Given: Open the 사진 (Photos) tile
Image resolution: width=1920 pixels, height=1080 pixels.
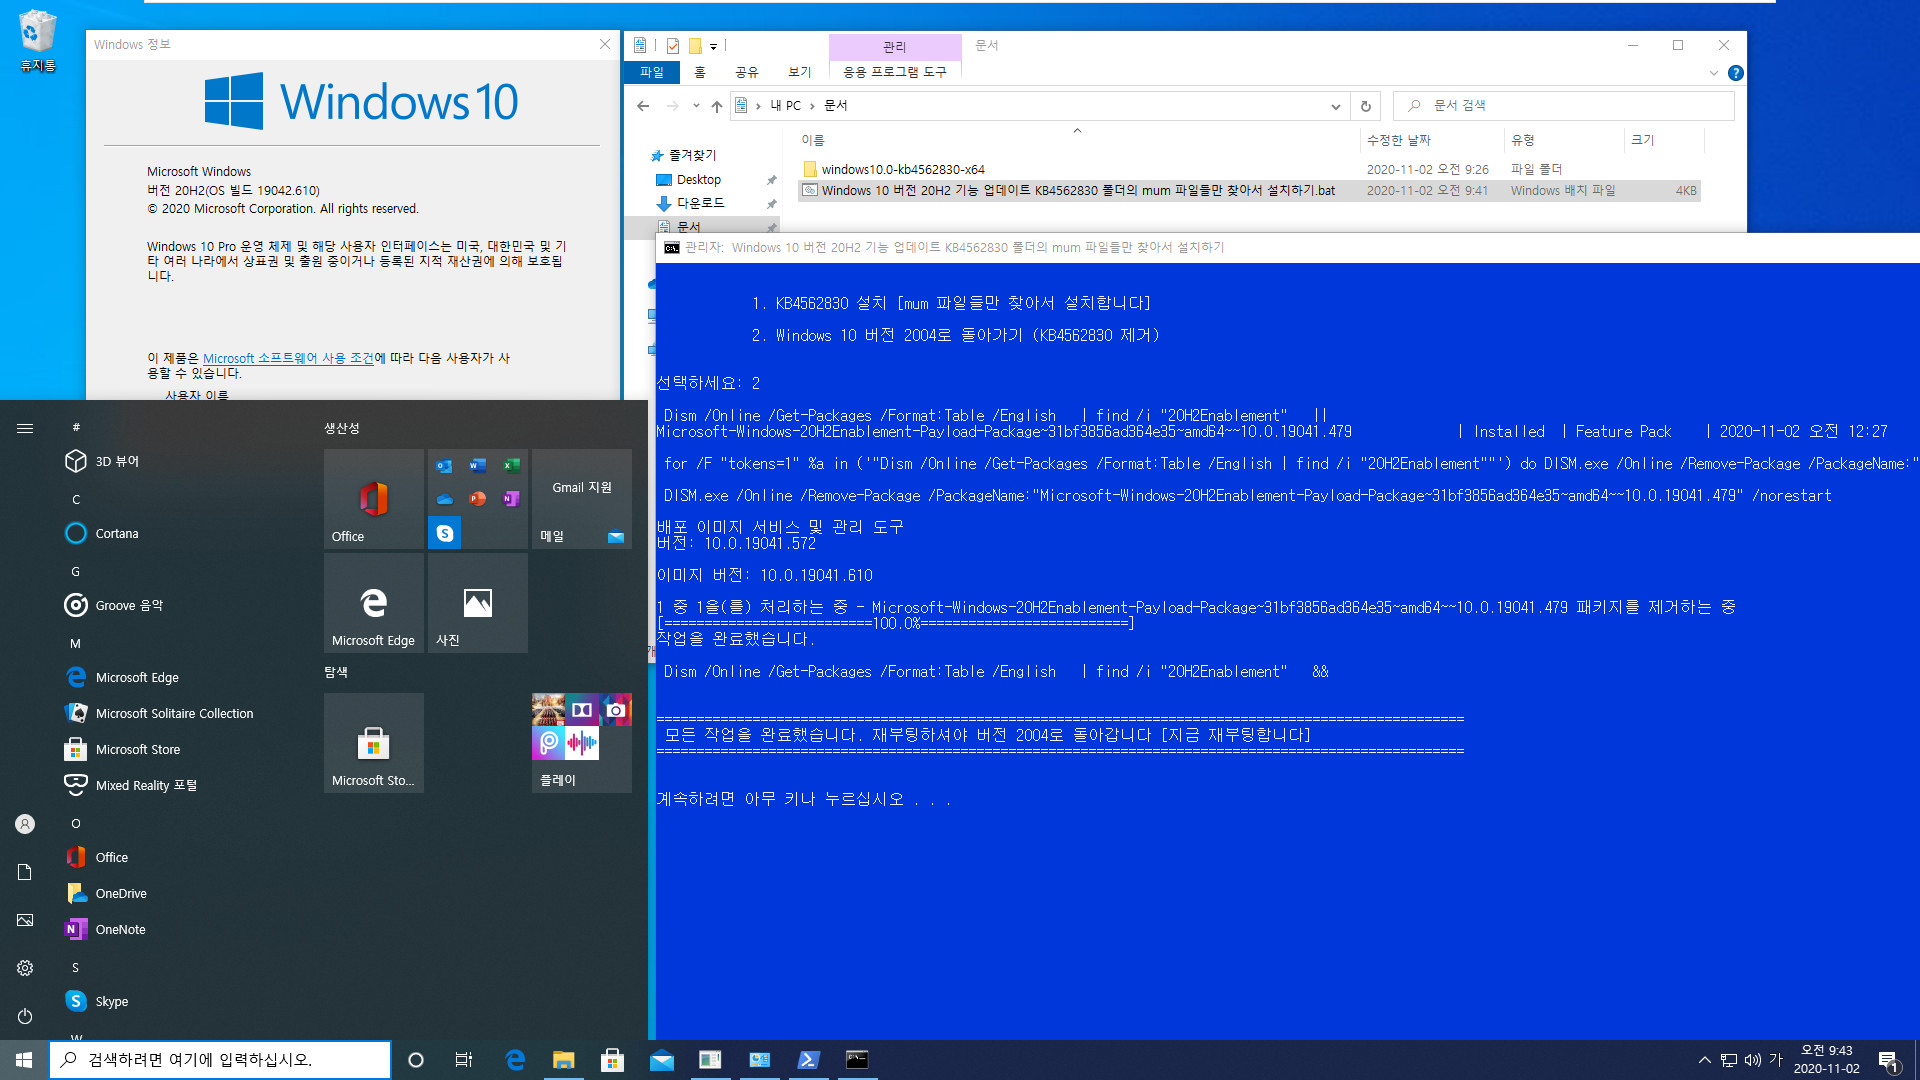Looking at the screenshot, I should 478,603.
